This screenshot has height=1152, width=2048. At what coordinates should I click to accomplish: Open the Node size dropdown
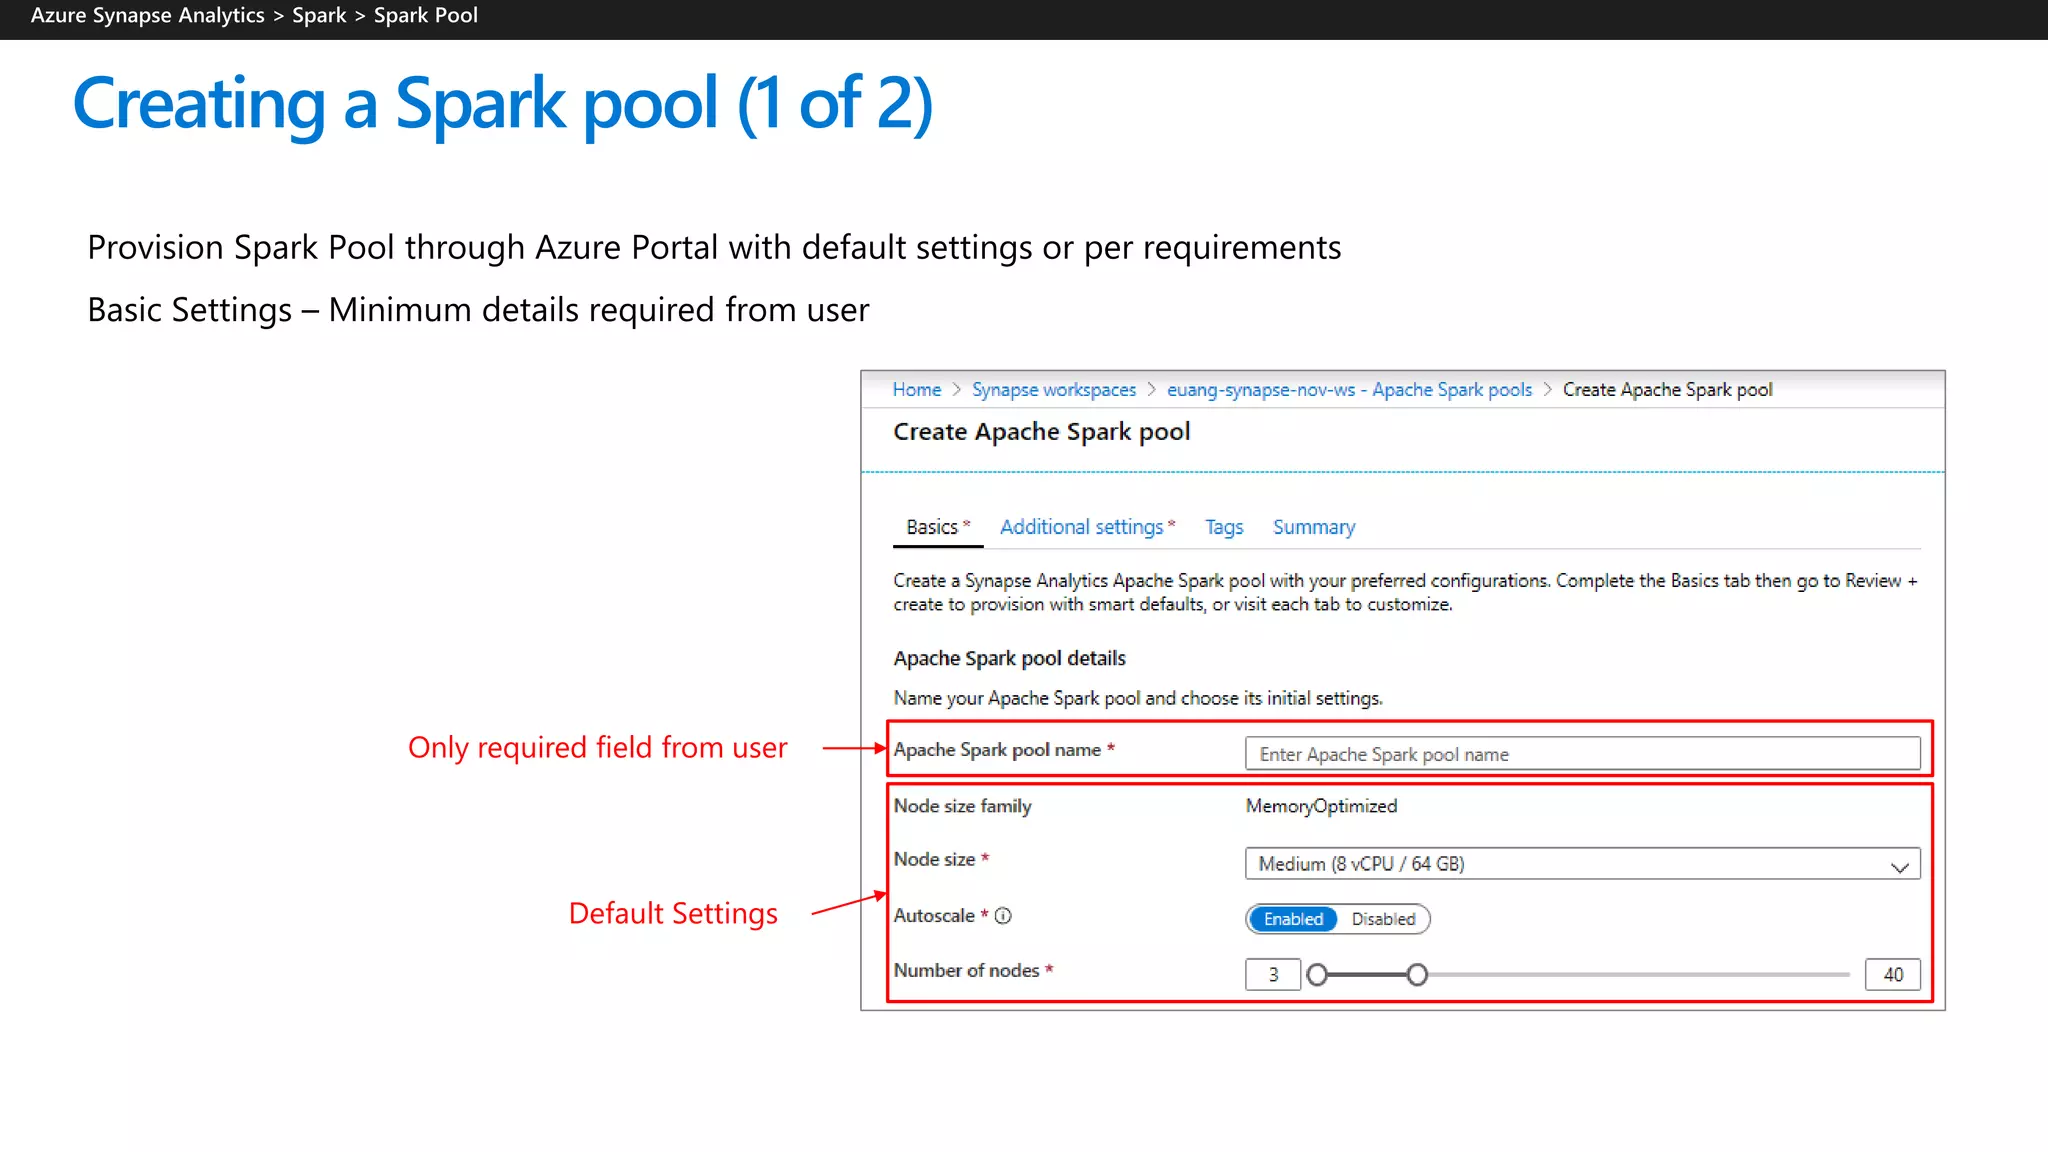click(1582, 864)
